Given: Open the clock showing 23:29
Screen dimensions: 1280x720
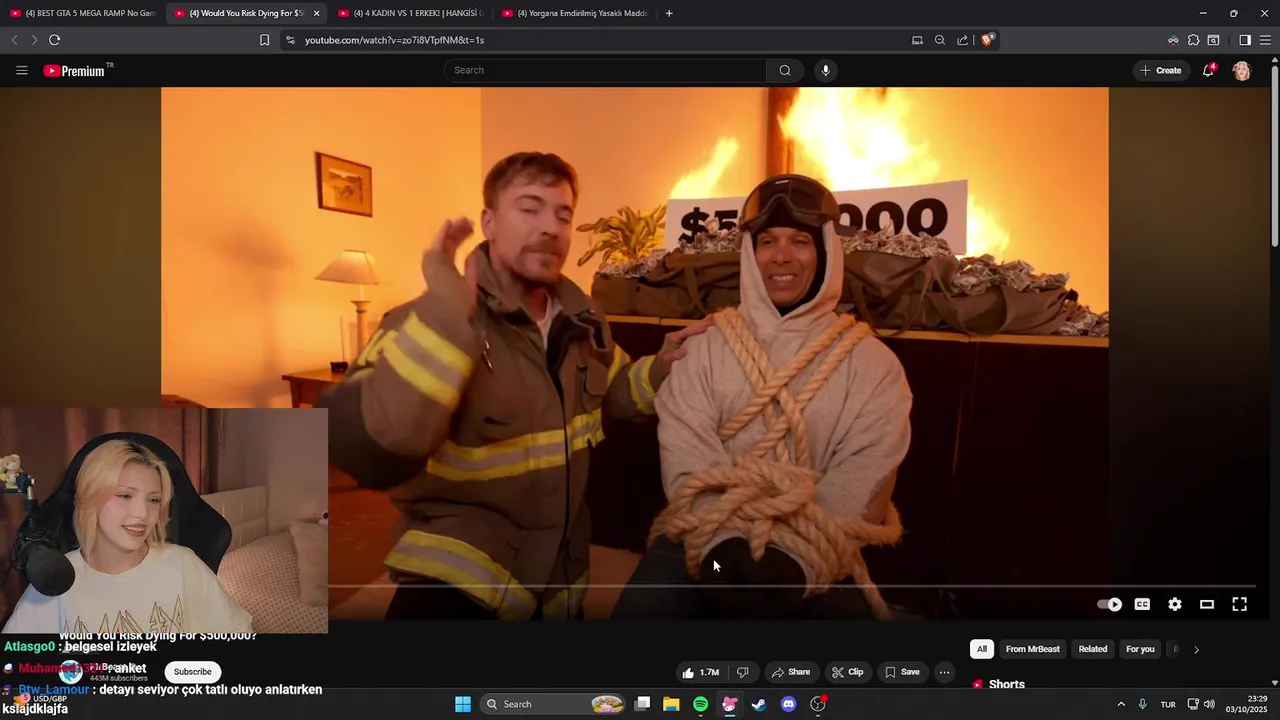Looking at the screenshot, I should [x=1247, y=704].
